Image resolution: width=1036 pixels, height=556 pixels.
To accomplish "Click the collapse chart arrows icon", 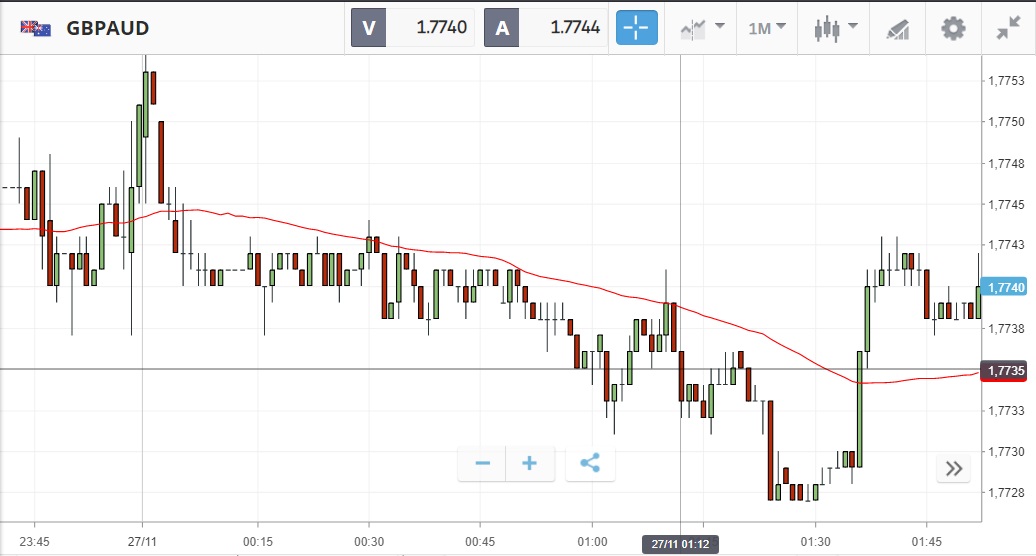I will tap(1007, 28).
